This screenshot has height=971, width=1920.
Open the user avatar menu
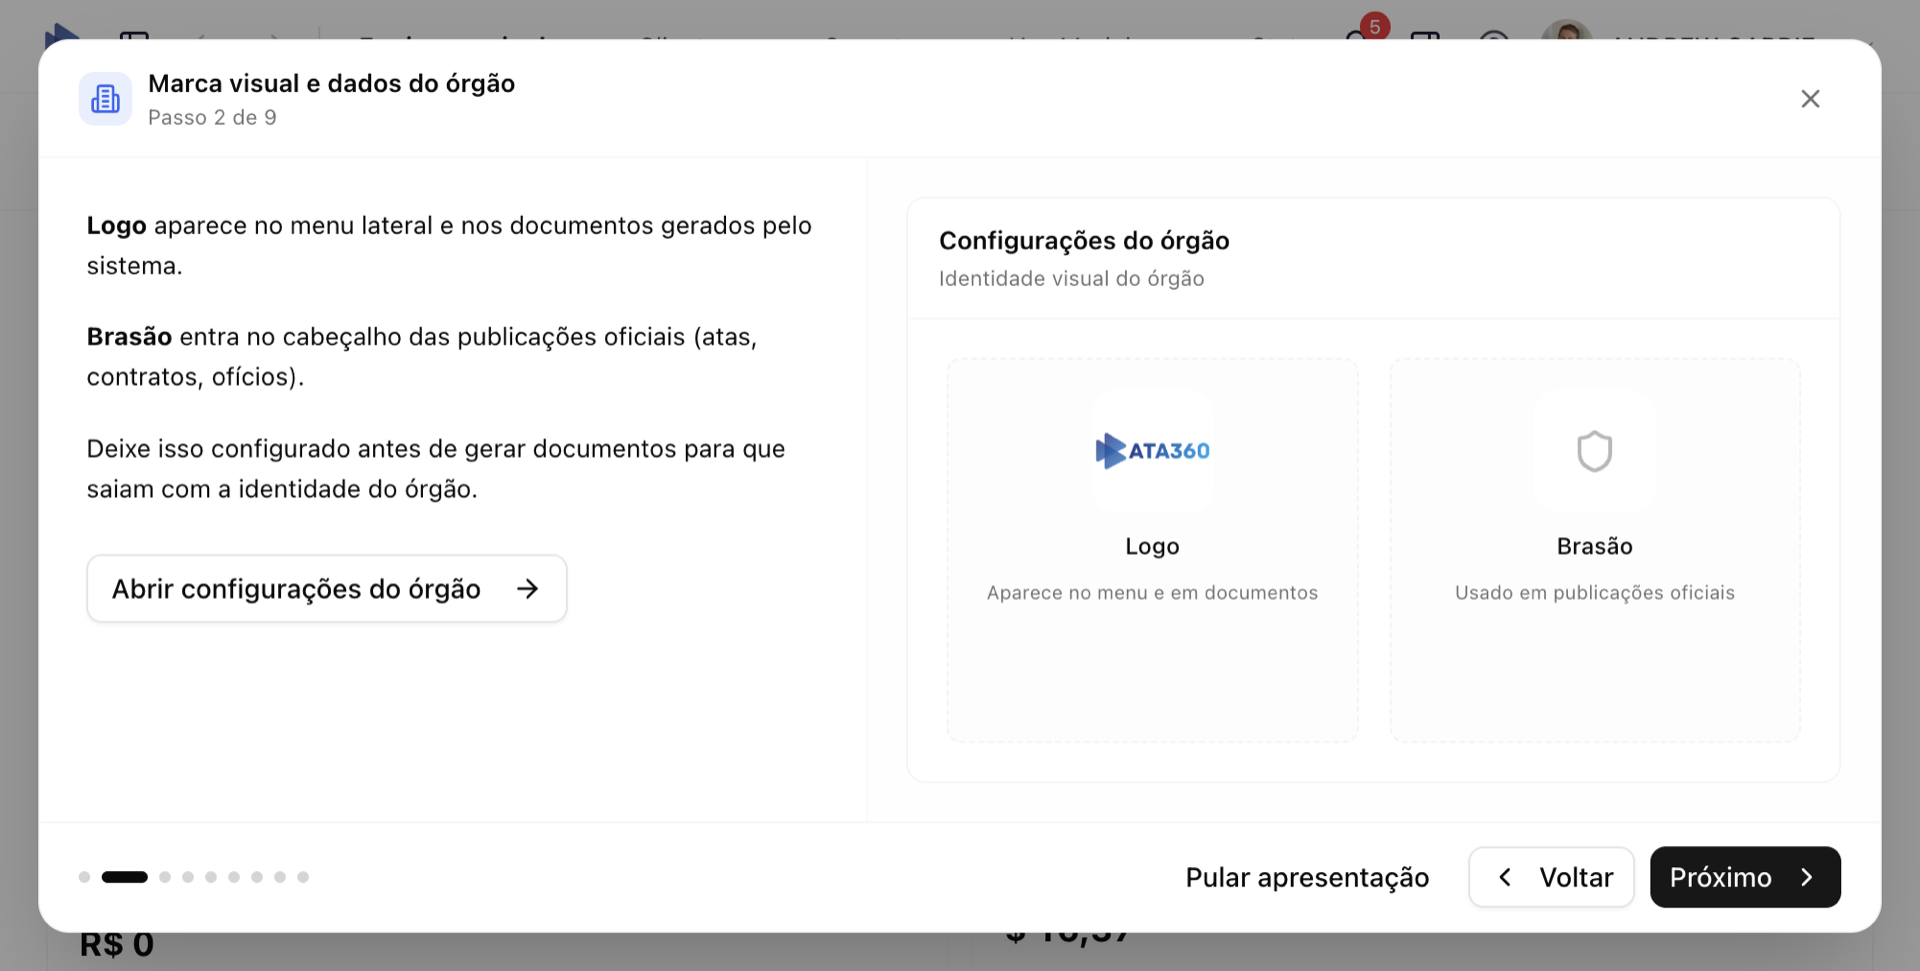[1565, 32]
